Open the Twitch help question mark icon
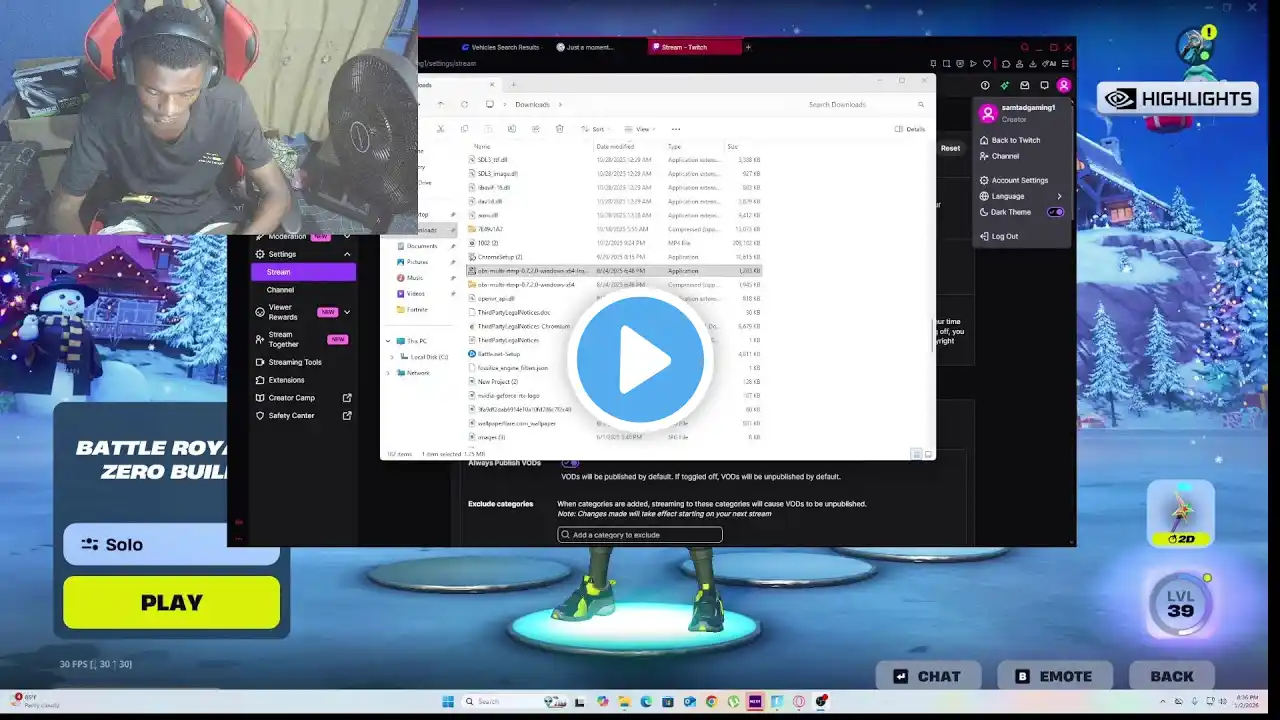Image resolution: width=1280 pixels, height=720 pixels. (985, 86)
